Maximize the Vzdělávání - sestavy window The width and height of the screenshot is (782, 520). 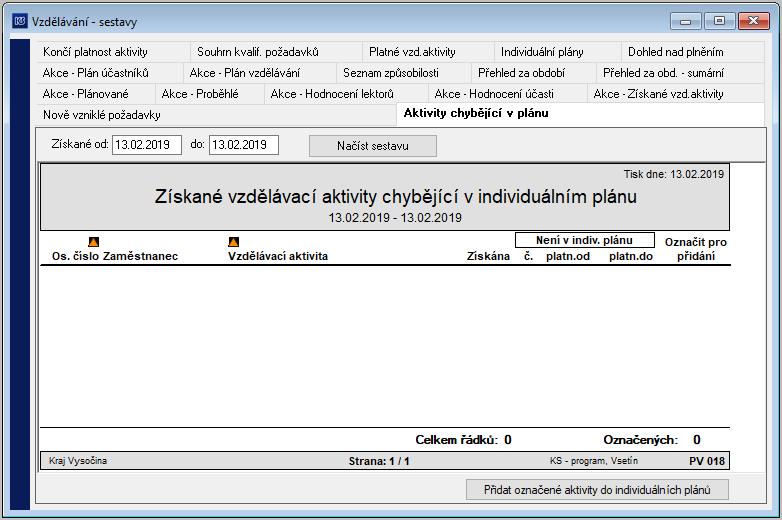click(x=719, y=21)
